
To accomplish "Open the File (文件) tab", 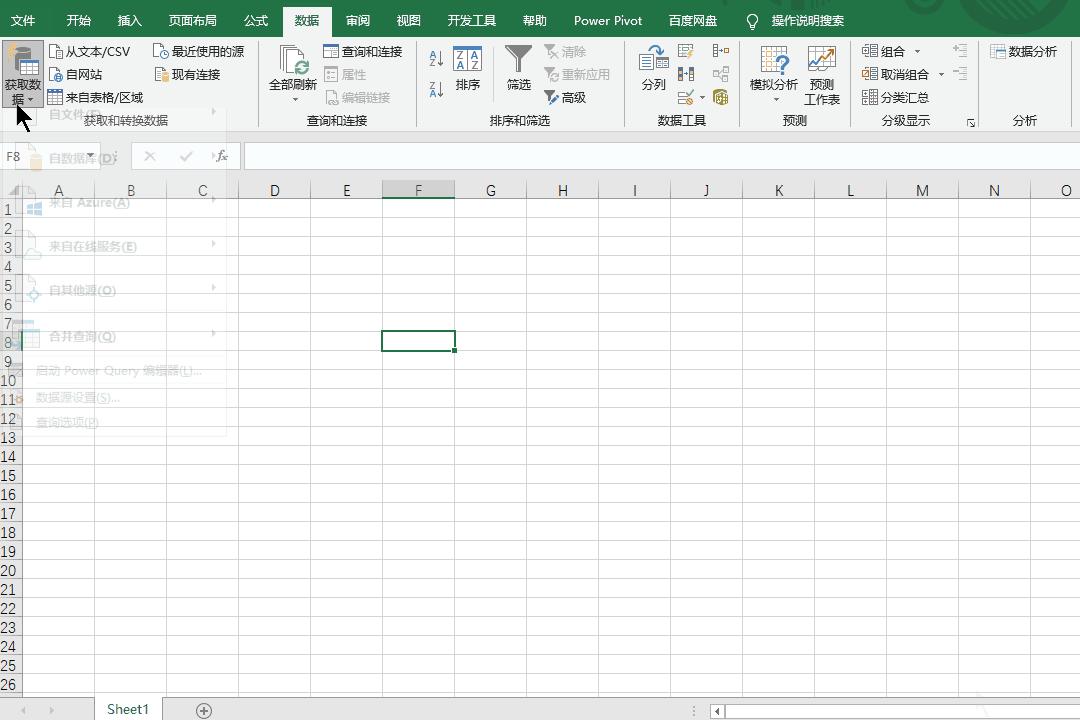I will click(x=23, y=21).
